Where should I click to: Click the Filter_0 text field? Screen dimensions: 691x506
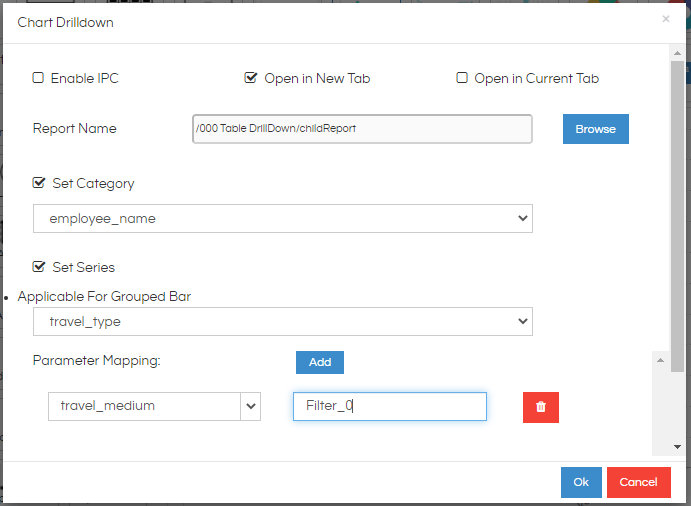[390, 406]
